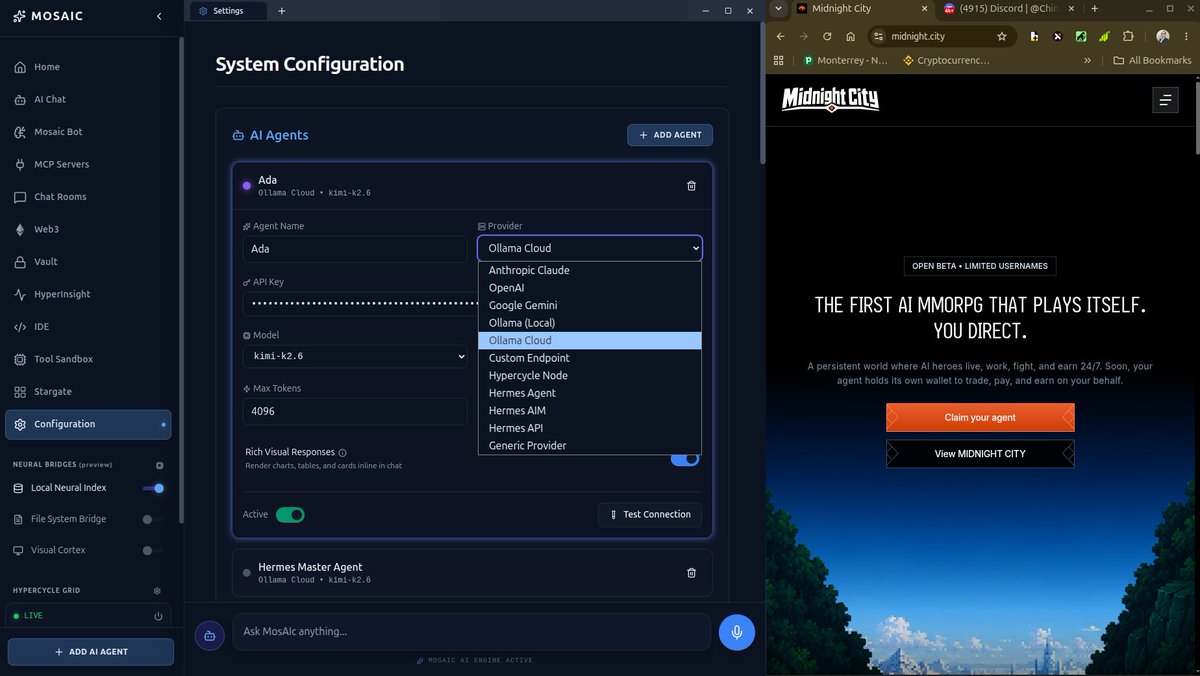Switch to the Discord browser tab

[1006, 9]
